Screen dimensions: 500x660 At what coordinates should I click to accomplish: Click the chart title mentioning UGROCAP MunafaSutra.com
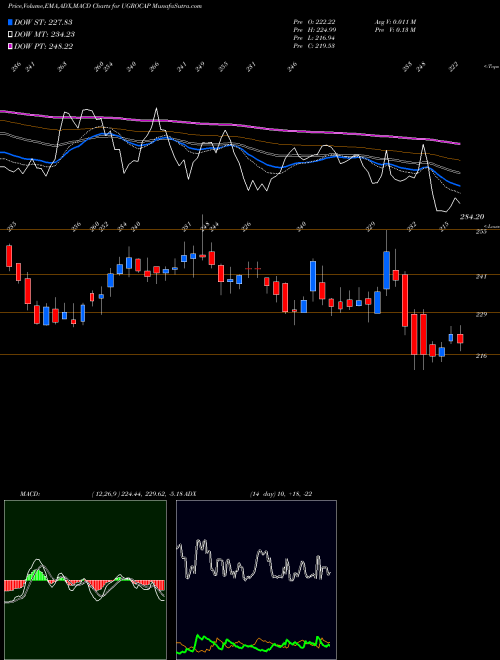click(x=105, y=6)
